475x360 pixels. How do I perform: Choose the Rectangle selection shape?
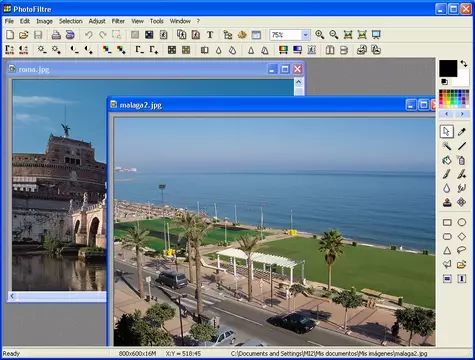pyautogui.click(x=447, y=222)
